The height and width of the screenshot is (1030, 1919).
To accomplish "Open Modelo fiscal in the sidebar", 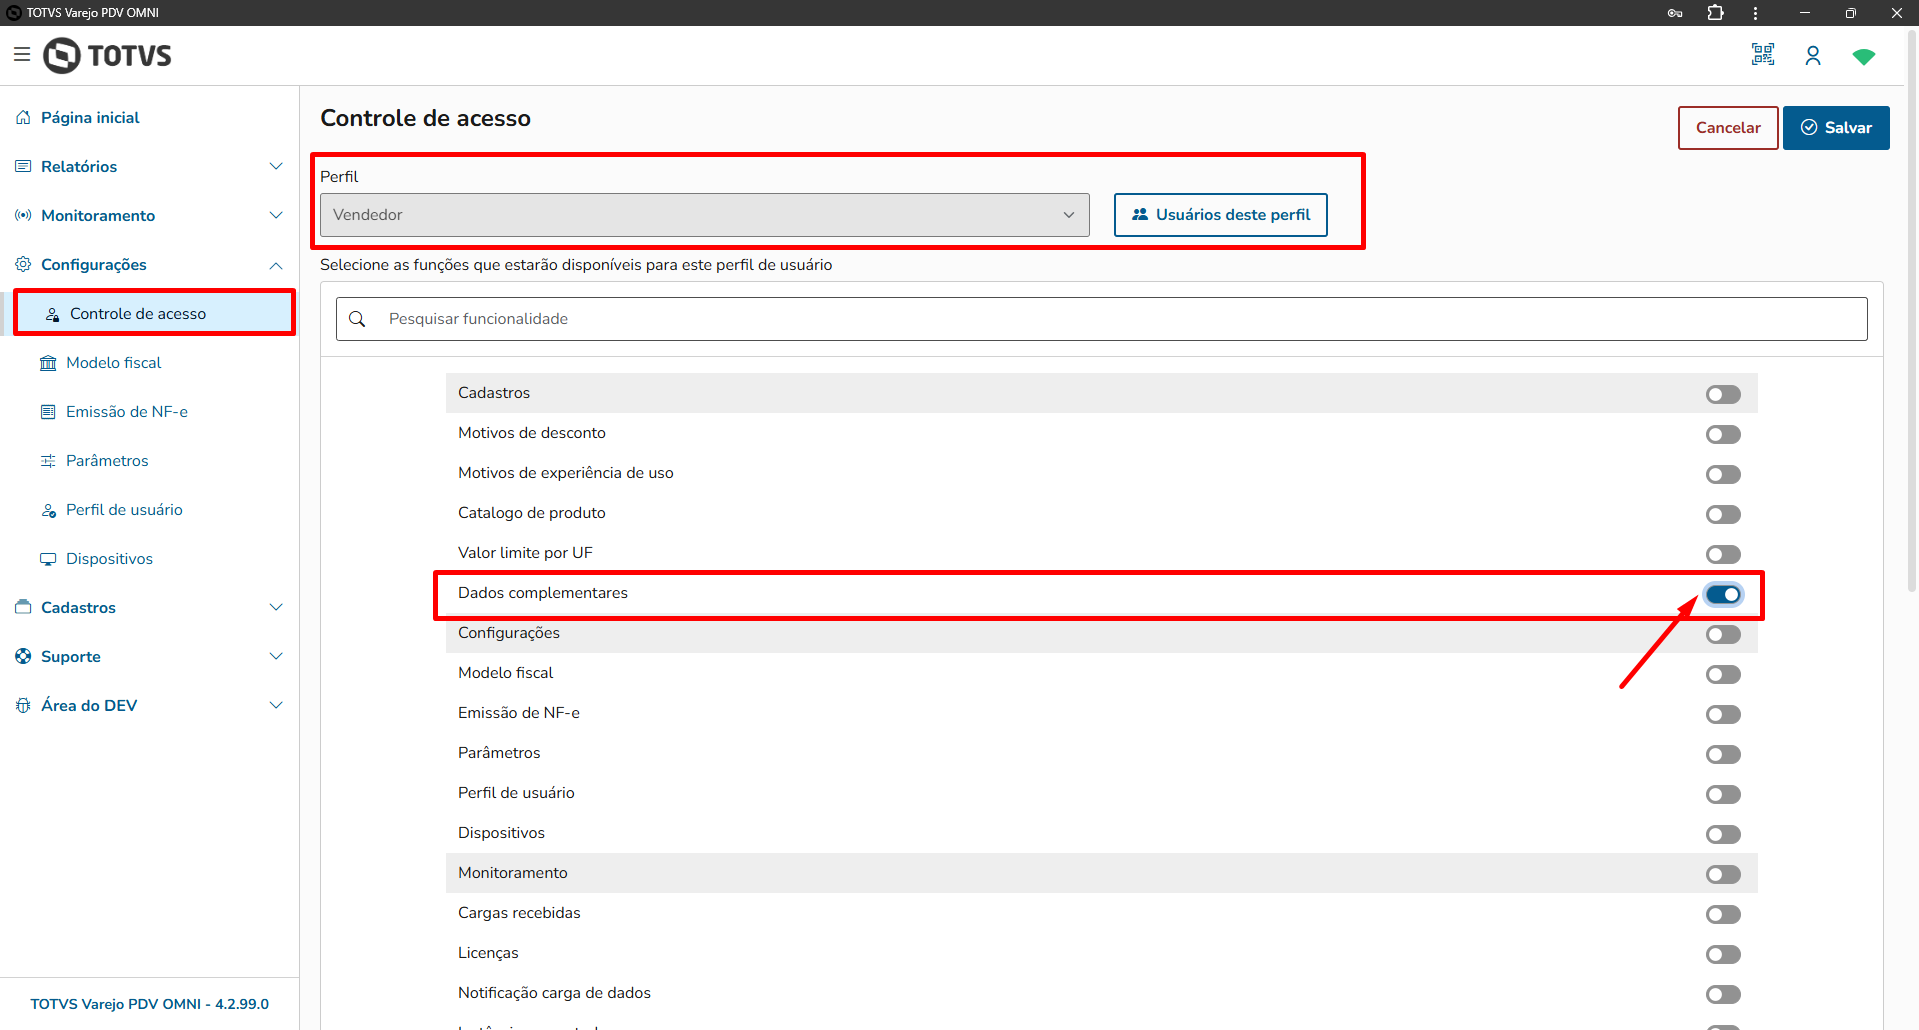I will (113, 363).
